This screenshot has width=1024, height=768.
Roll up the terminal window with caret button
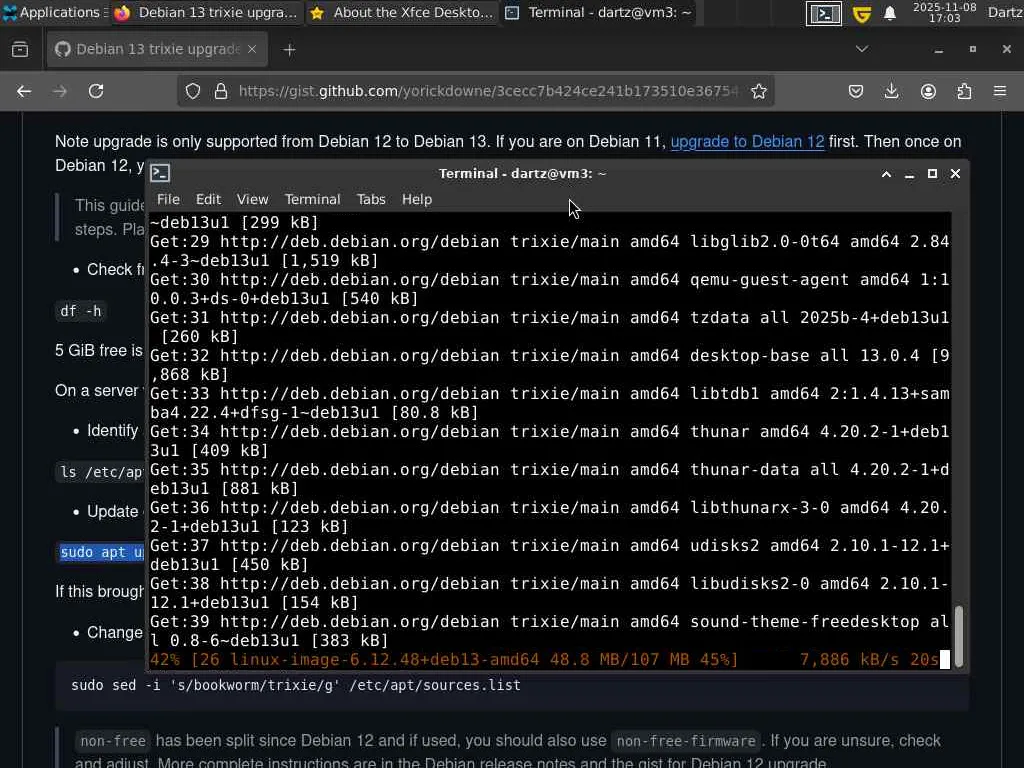[x=886, y=174]
